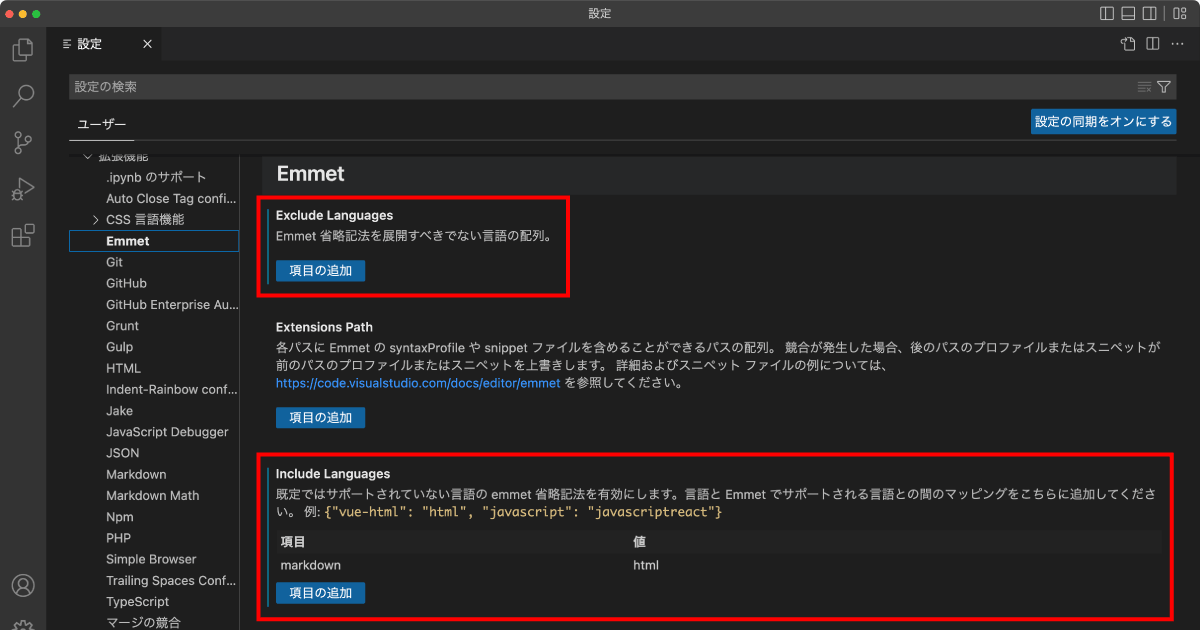1200x630 pixels.
Task: Open the Accounts menu icon
Action: pos(23,585)
